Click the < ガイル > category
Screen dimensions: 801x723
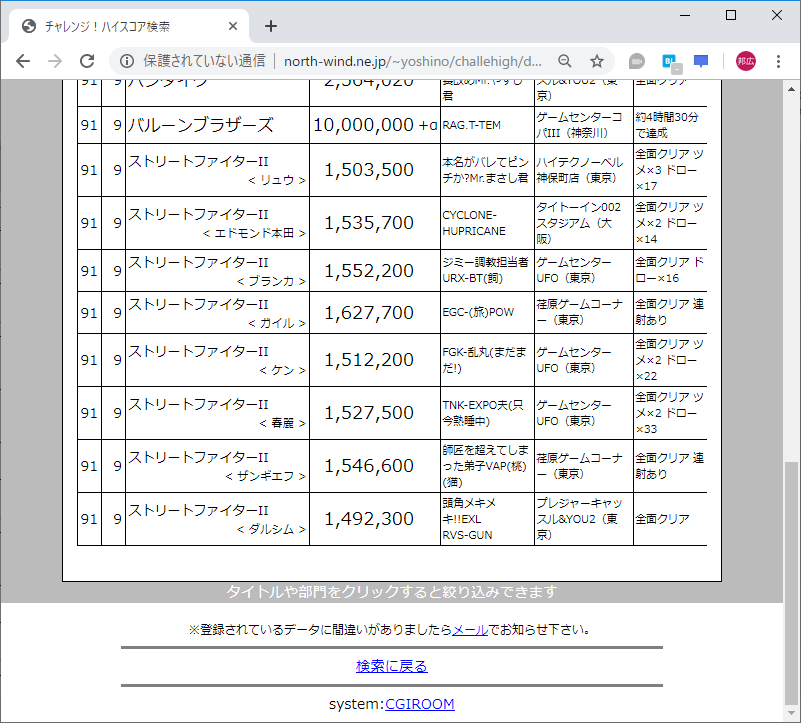point(277,323)
